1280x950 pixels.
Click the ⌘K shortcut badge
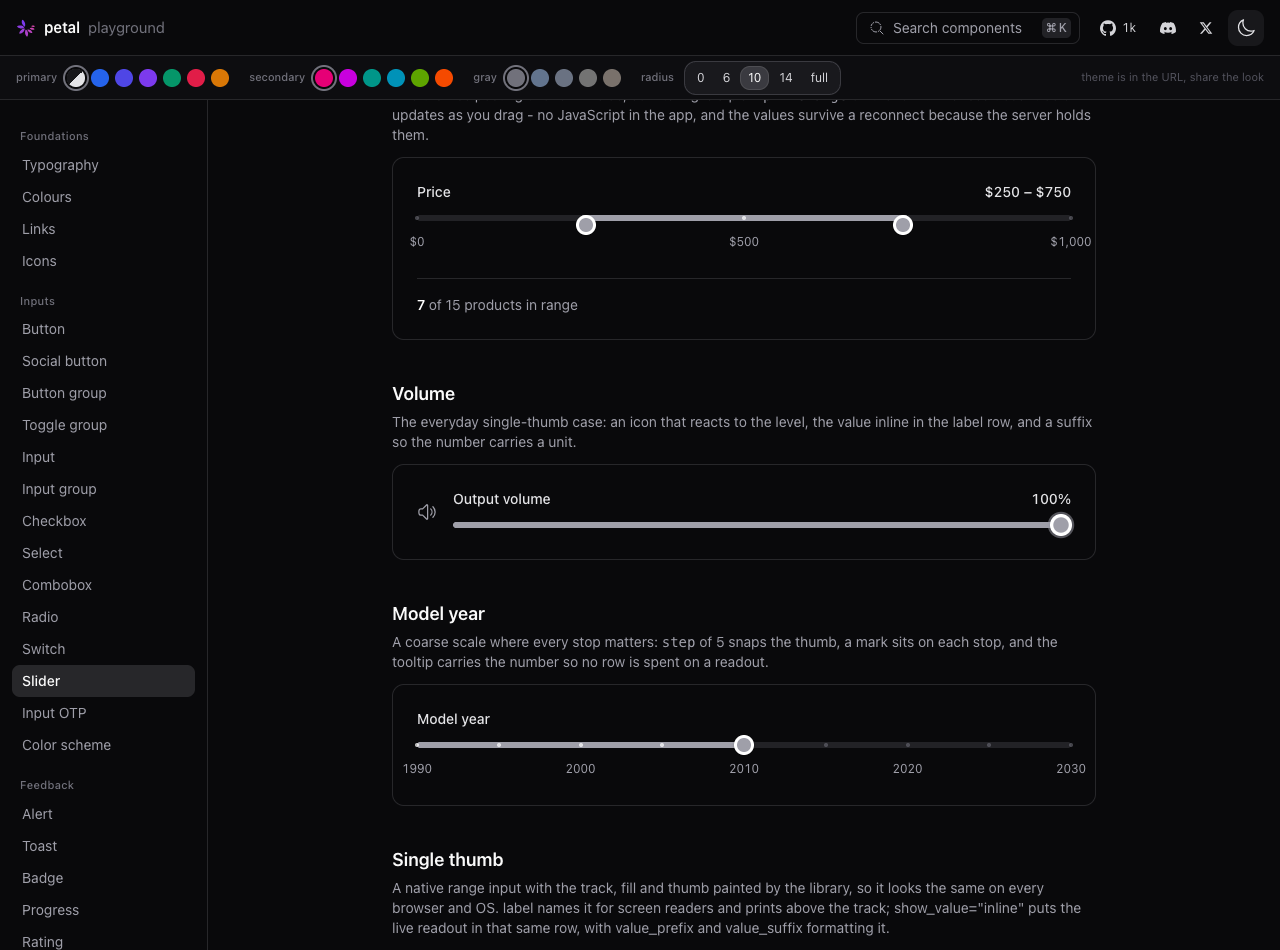[1056, 28]
